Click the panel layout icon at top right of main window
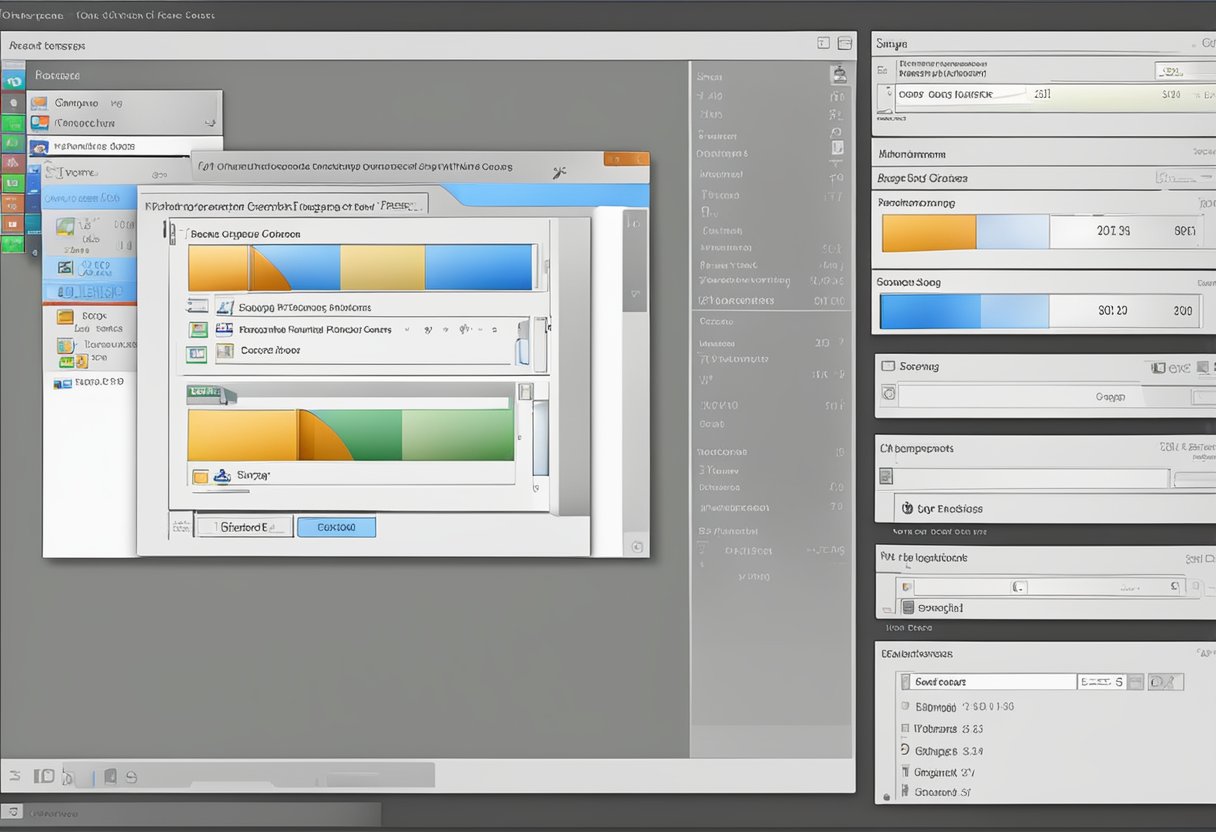This screenshot has width=1216, height=832. (845, 43)
